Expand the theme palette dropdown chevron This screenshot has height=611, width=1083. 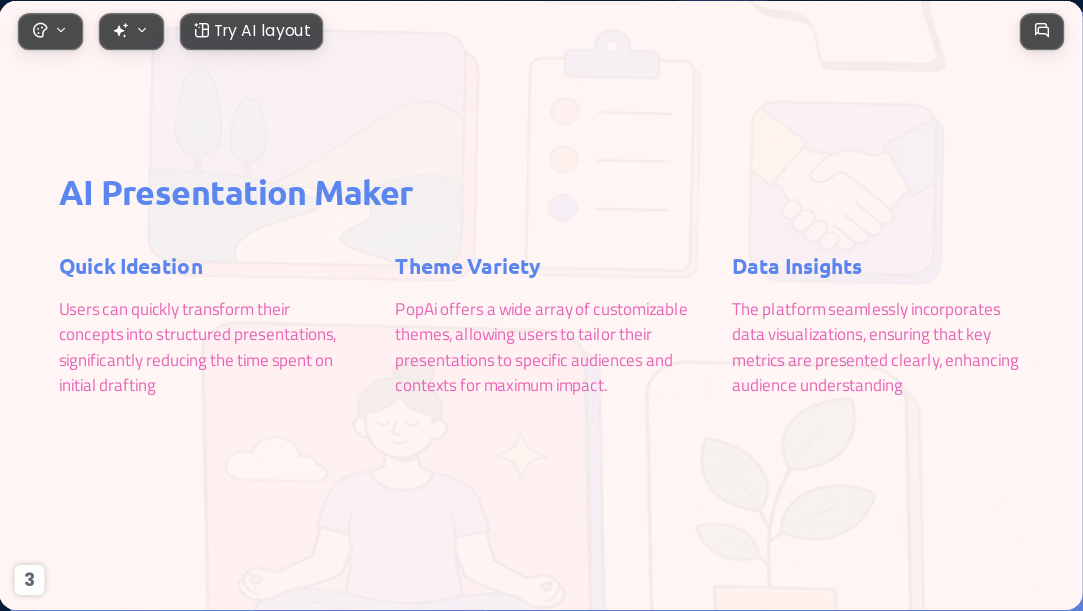(61, 30)
